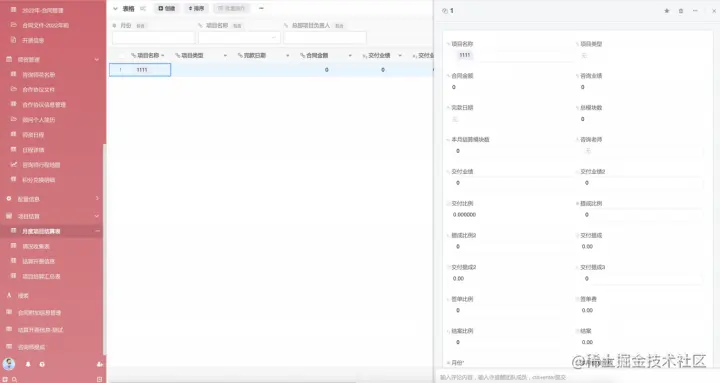Viewport: 720px width, 383px height.
Task: Open the 合同金额 column header arrow
Action: tap(350, 56)
